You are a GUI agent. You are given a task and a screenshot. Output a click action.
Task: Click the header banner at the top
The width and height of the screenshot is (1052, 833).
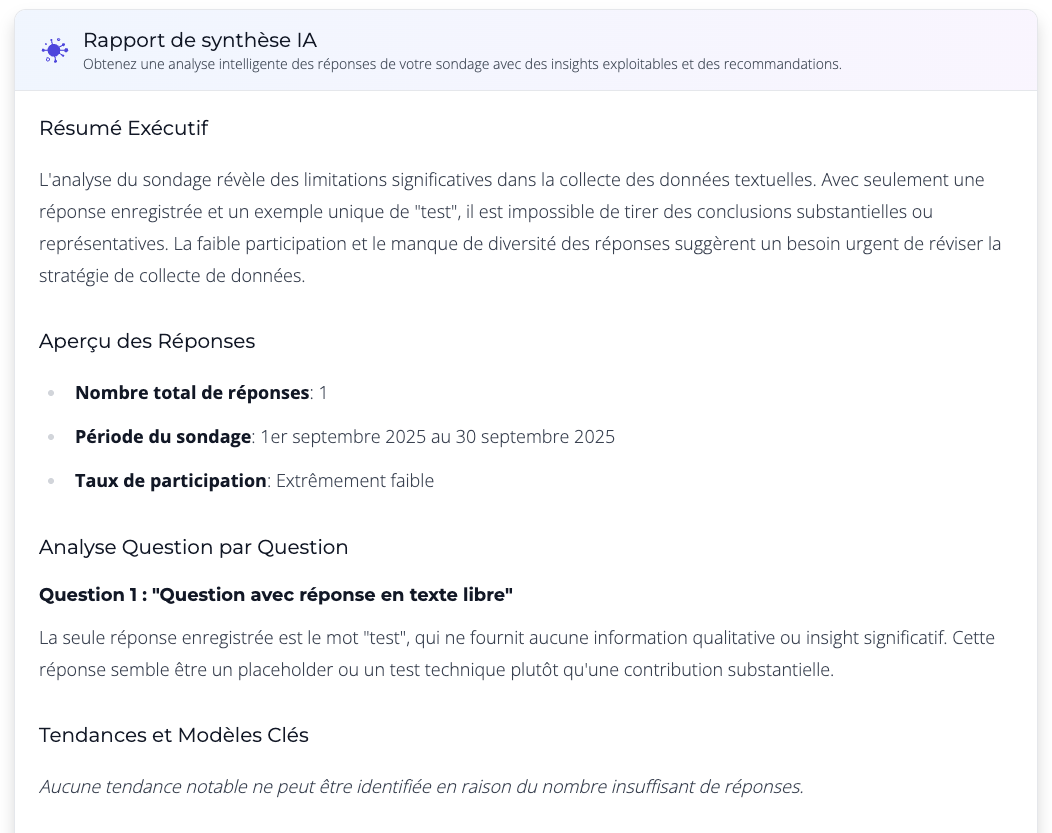coord(526,49)
